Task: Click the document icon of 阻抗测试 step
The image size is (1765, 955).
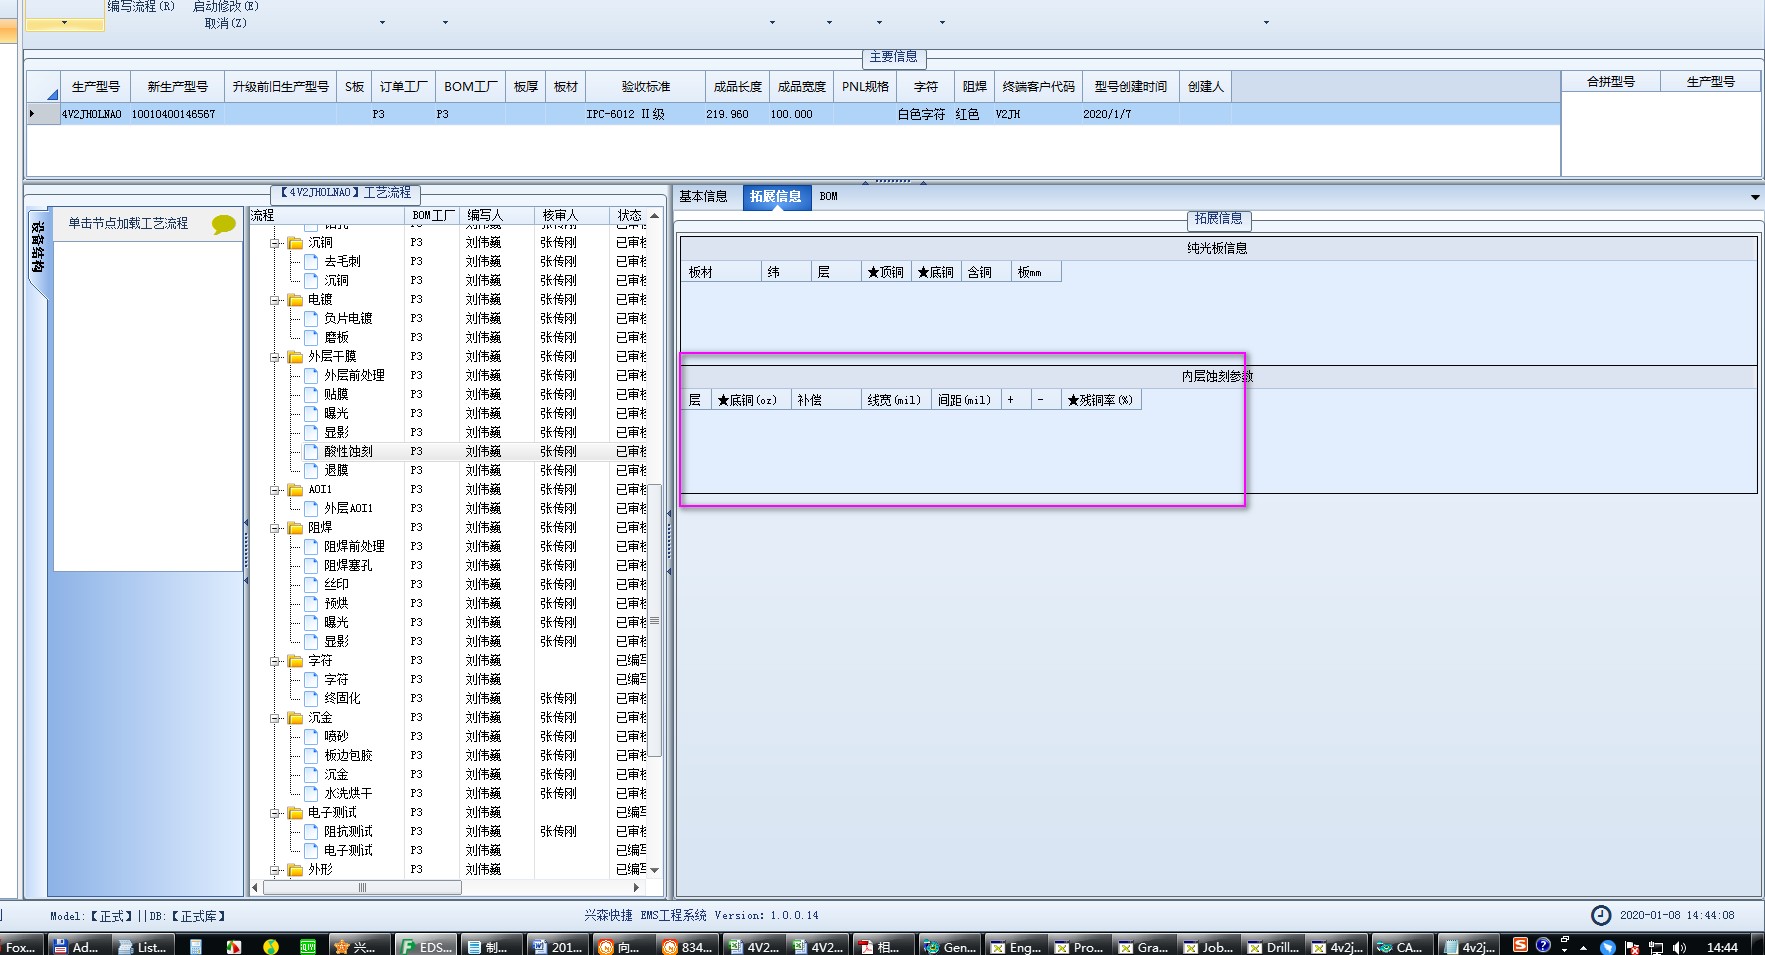Action: 311,831
